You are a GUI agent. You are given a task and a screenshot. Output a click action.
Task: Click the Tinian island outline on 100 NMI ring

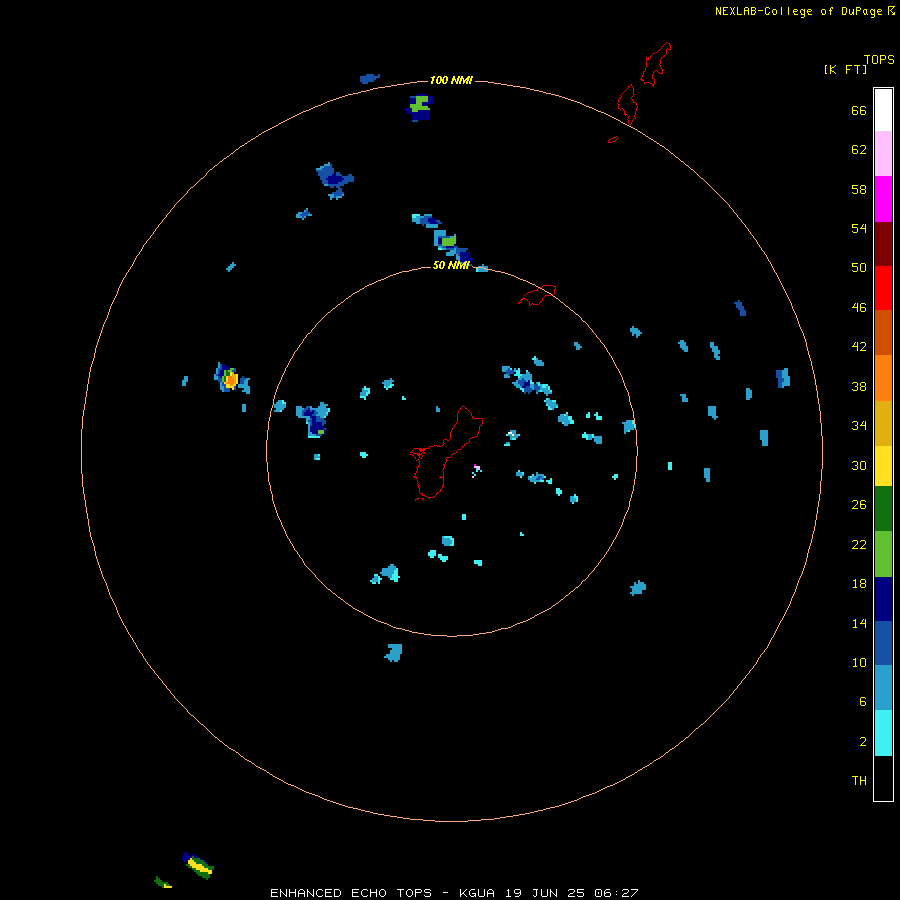(x=627, y=104)
